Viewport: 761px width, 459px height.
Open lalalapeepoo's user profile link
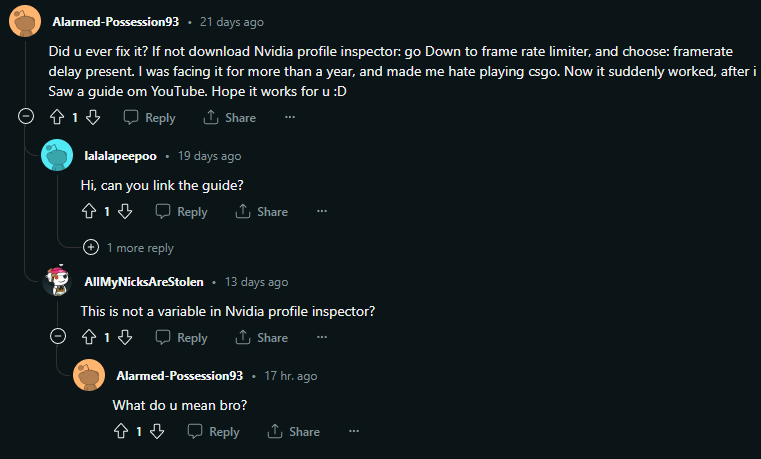[x=120, y=156]
